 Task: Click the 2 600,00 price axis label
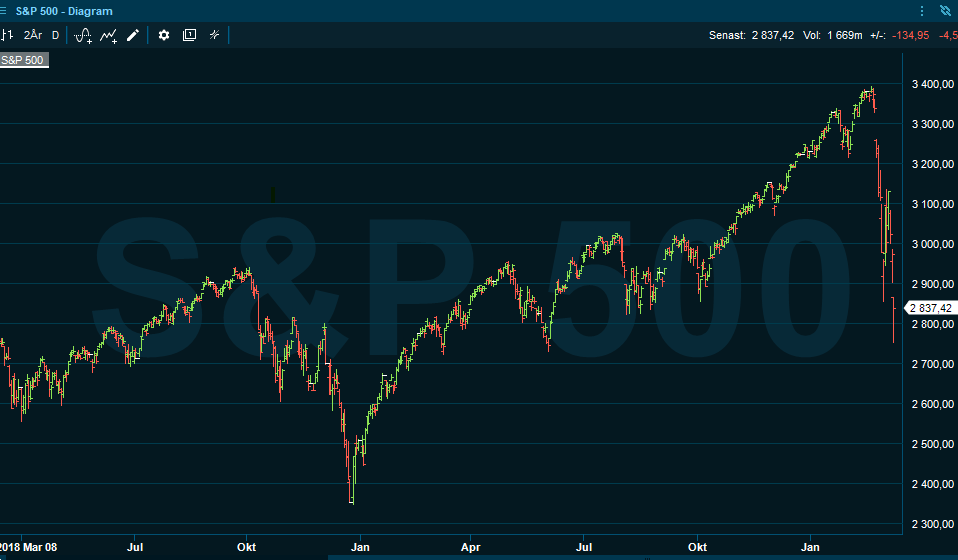[932, 404]
